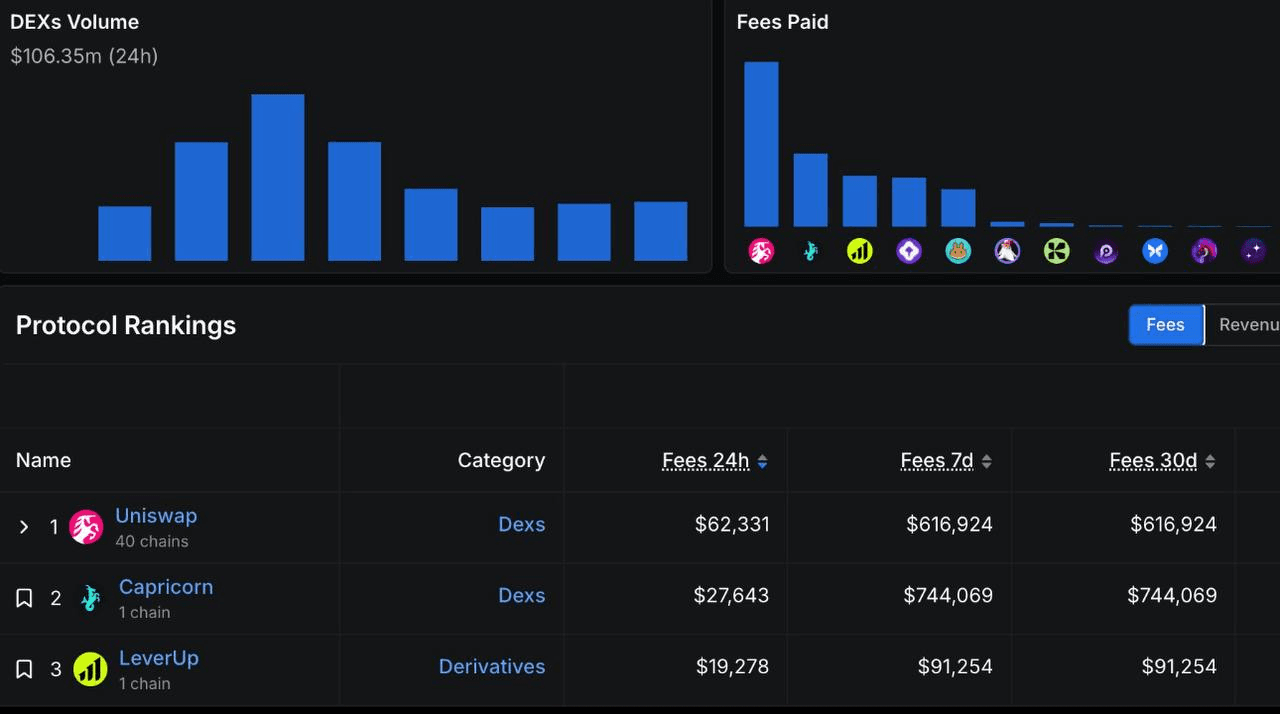Click the Uniswap logo in the rankings row
Image resolution: width=1280 pixels, height=714 pixels.
[86, 527]
